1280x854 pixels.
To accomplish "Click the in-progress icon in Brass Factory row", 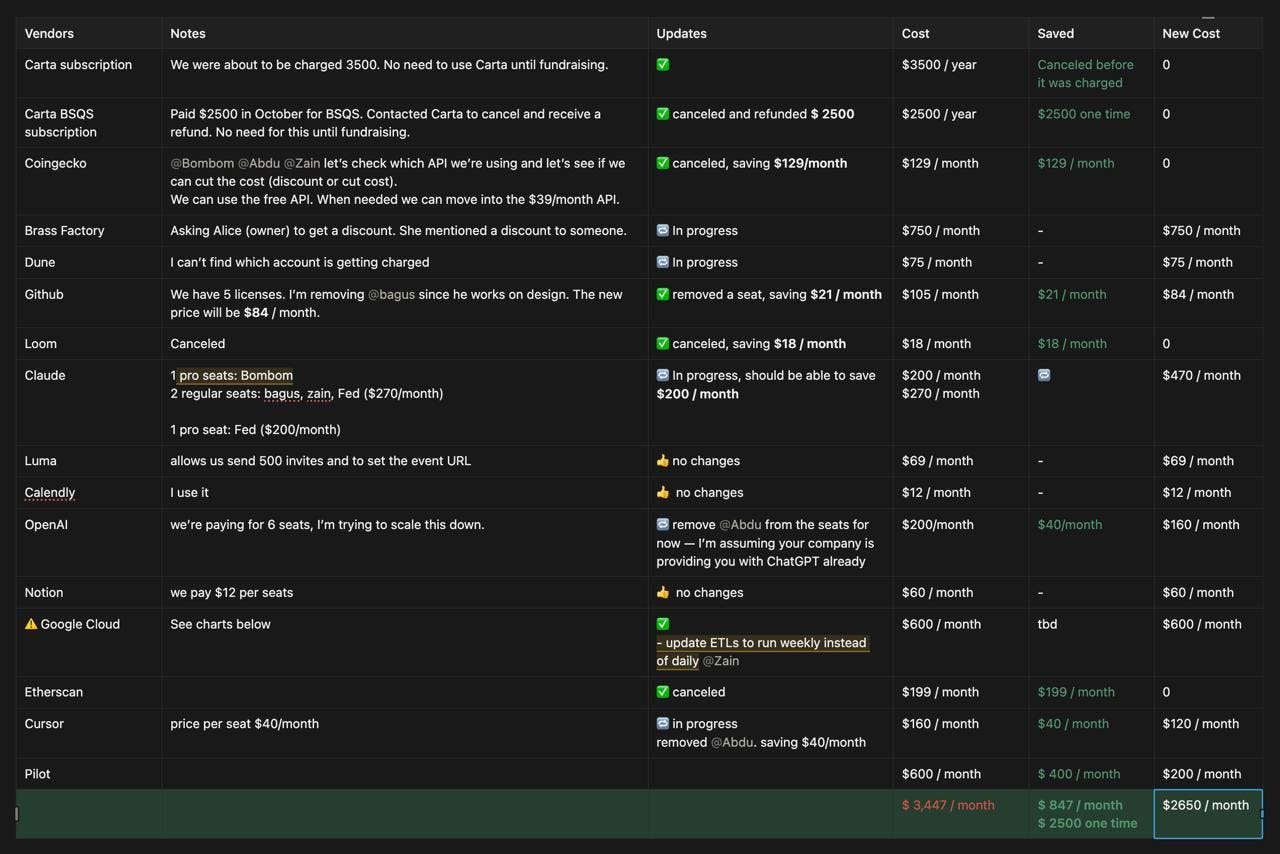I will coord(662,230).
